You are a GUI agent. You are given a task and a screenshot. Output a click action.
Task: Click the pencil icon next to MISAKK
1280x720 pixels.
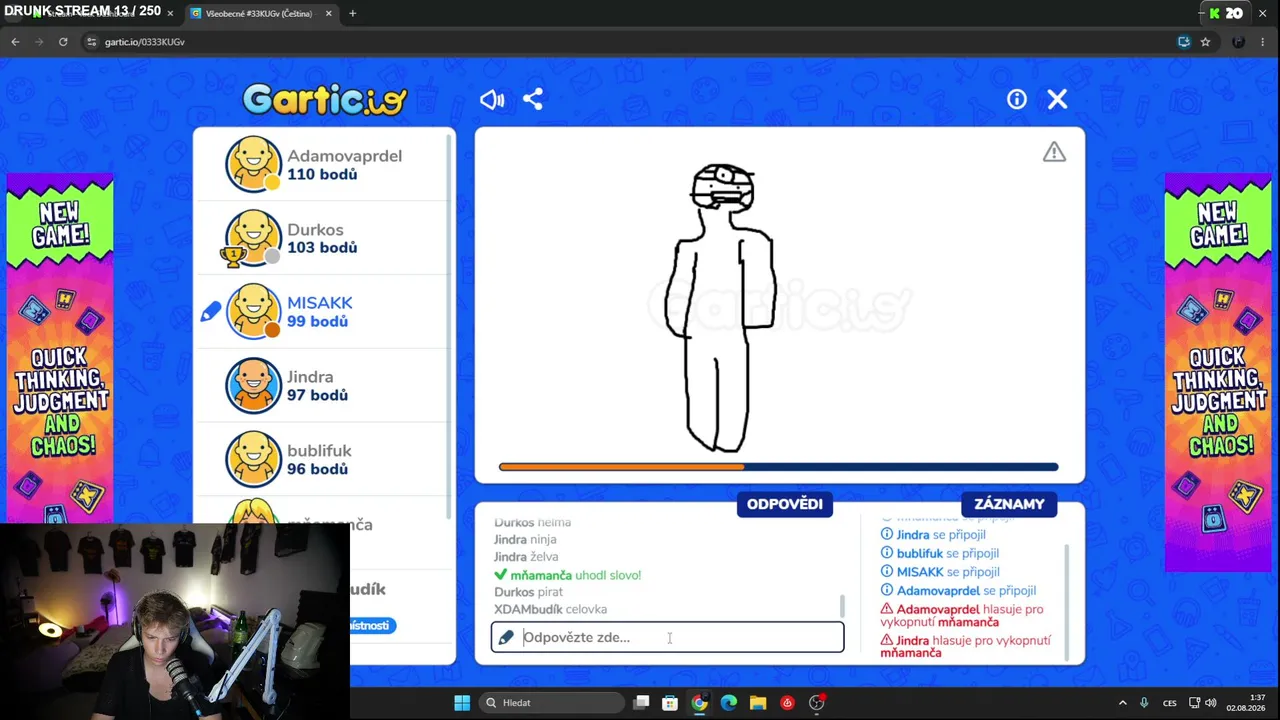(210, 312)
